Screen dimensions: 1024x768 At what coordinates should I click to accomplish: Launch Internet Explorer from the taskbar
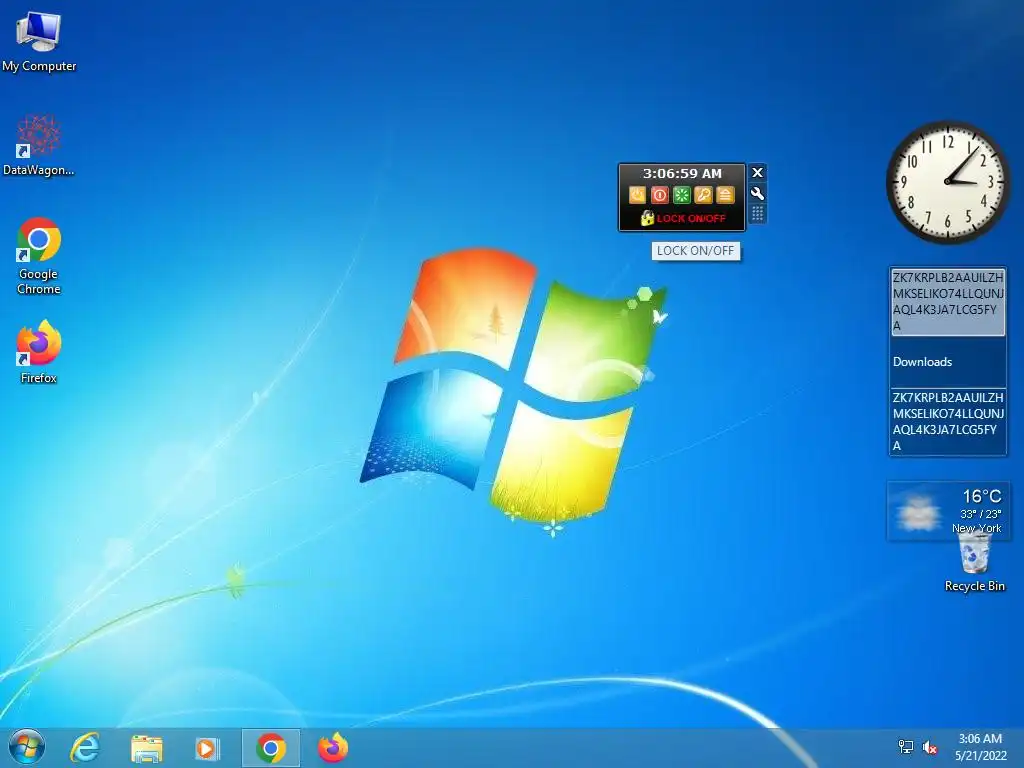(x=85, y=747)
